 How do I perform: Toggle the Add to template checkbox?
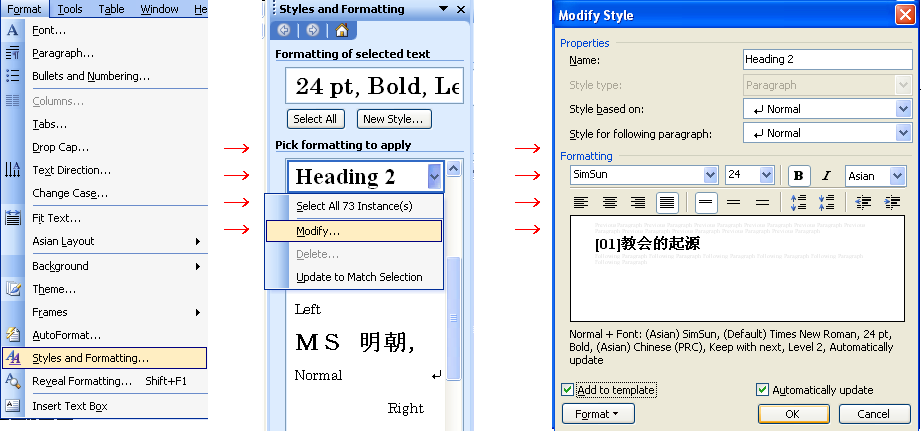[568, 390]
